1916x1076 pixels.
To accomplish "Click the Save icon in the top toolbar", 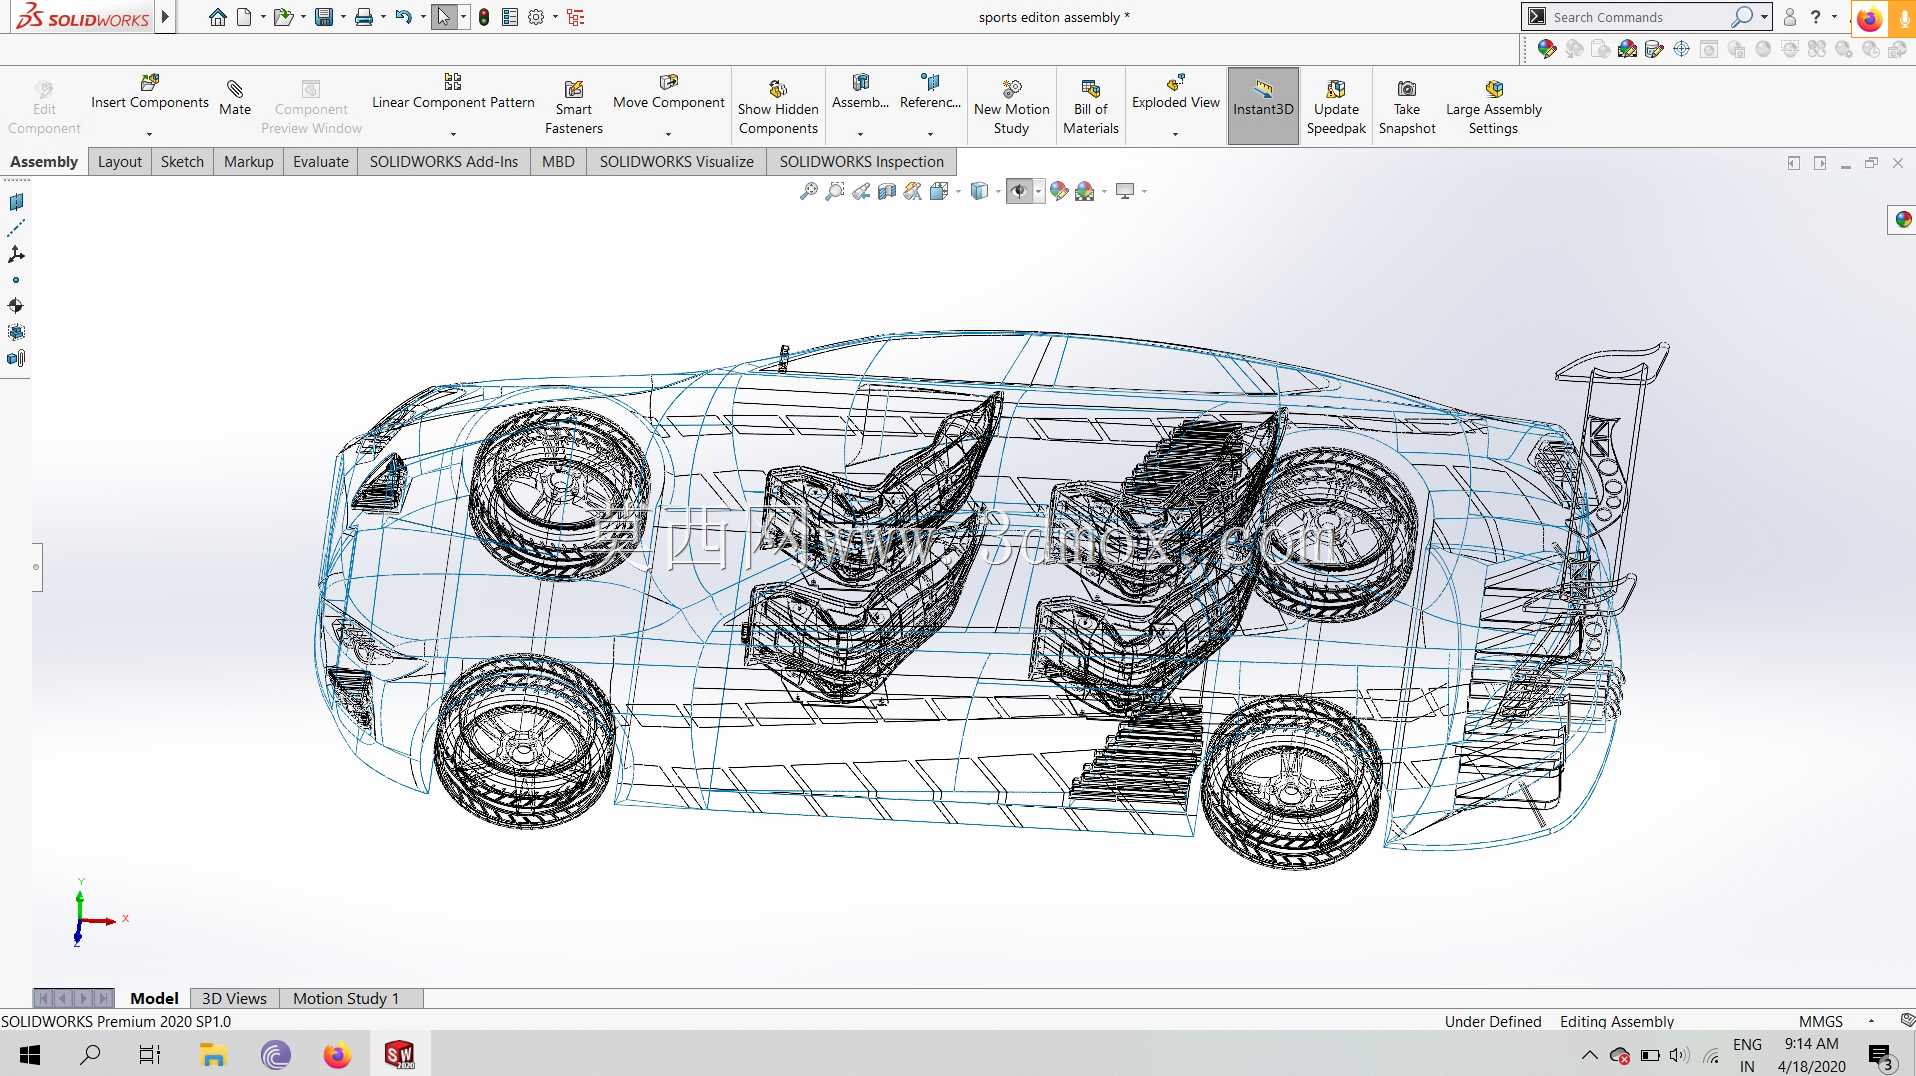I will [324, 17].
